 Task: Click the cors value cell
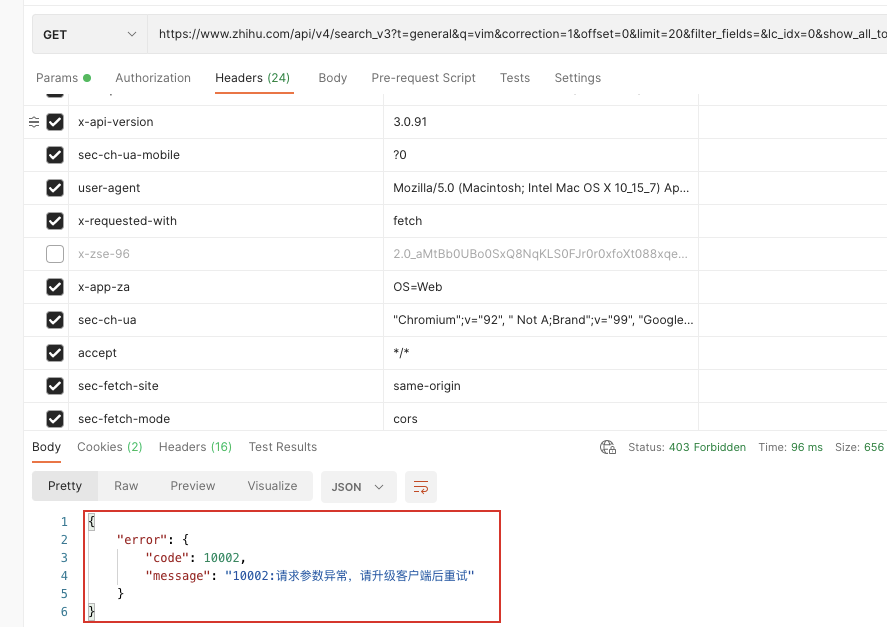pos(541,418)
